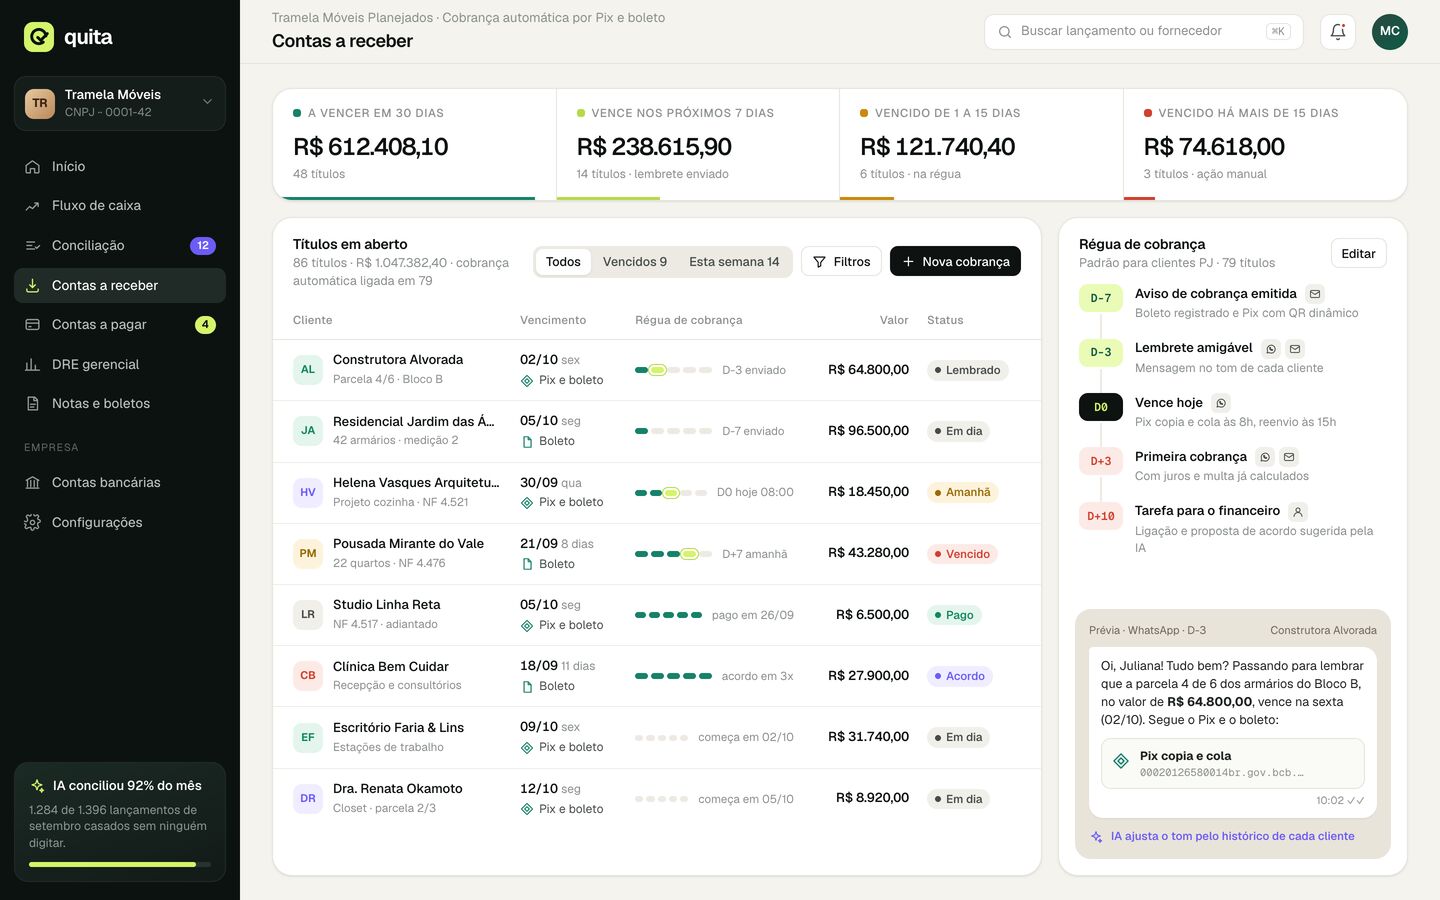Select the D-7 step badge
Image resolution: width=1440 pixels, height=900 pixels.
click(x=1100, y=298)
